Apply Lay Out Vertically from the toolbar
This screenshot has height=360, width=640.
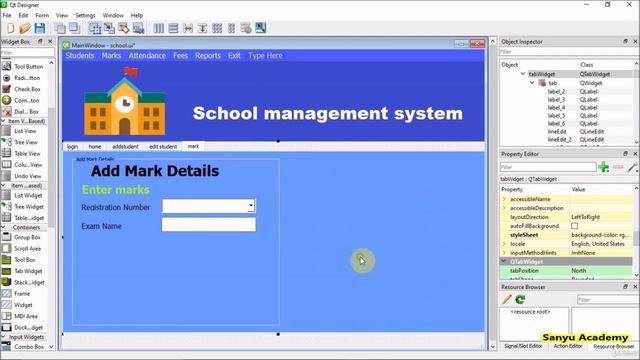pos(173,28)
